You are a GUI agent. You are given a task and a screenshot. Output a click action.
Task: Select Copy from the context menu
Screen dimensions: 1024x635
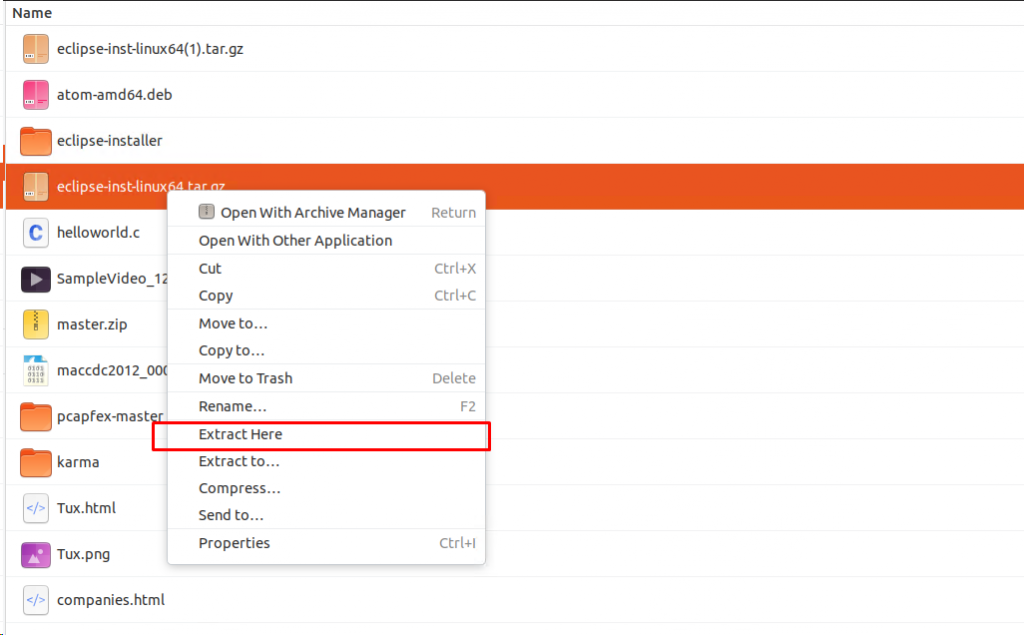(x=326, y=295)
